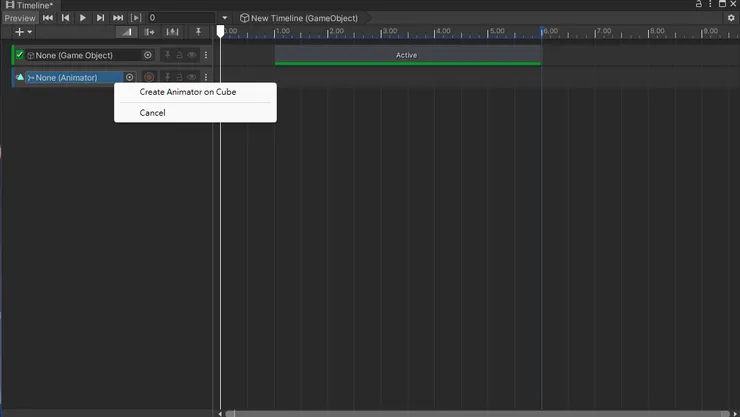
Task: Open the Add track plus dropdown
Action: coord(23,32)
